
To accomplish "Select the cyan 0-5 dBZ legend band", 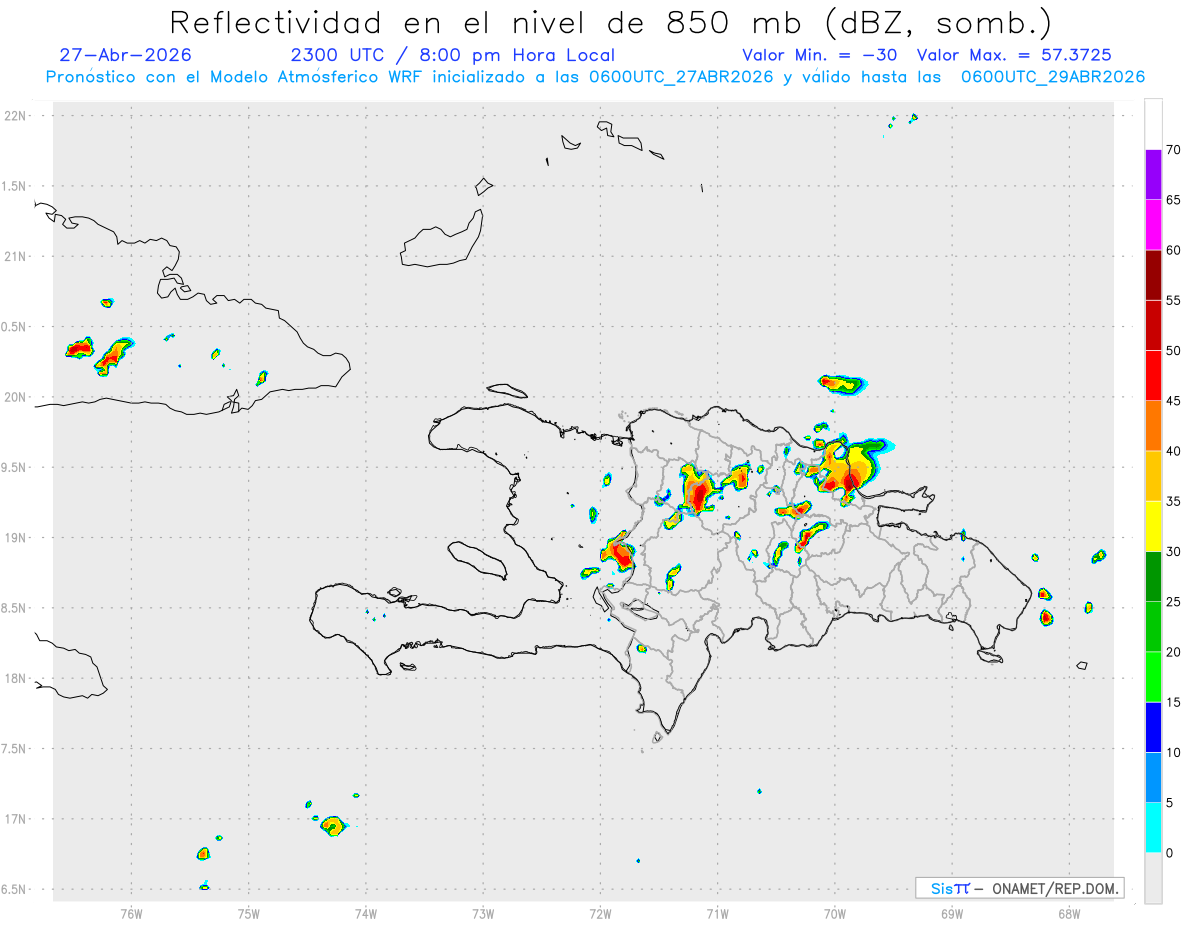I will (1153, 828).
